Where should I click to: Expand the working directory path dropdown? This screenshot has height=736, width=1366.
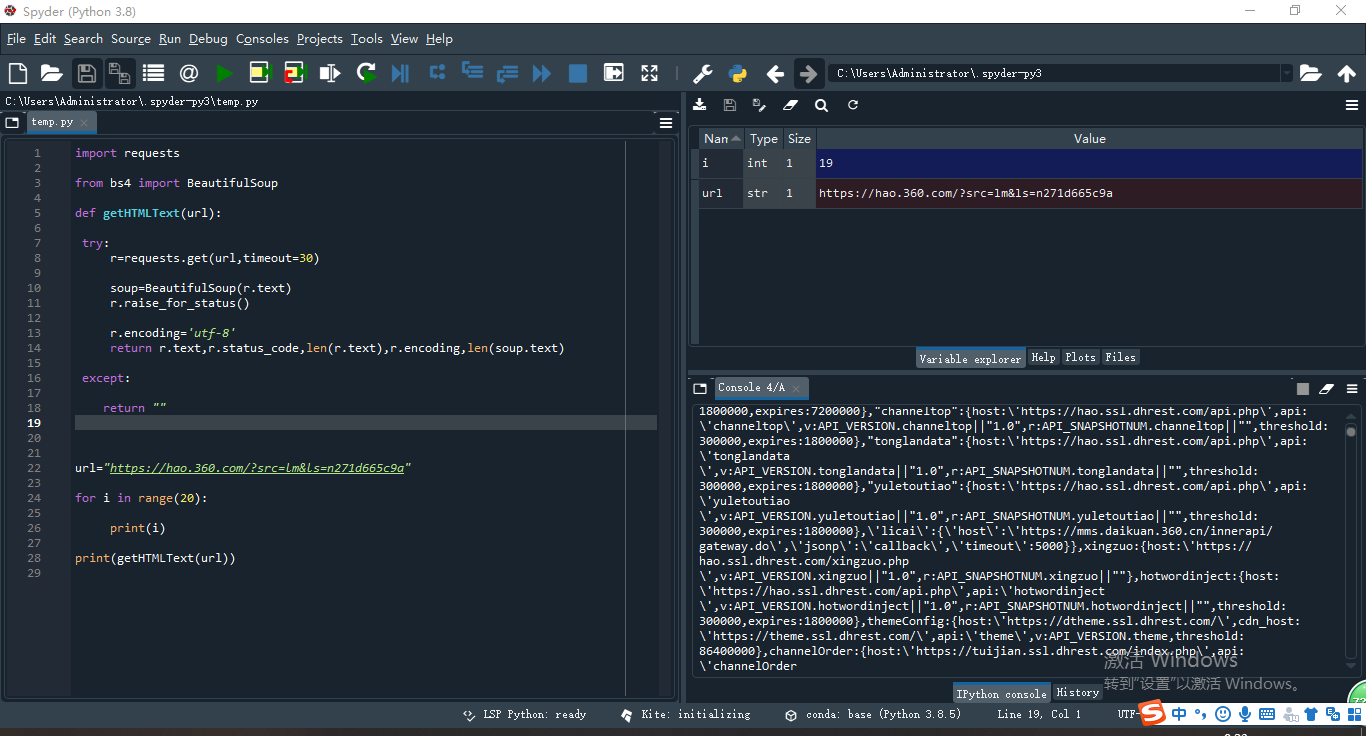(1286, 73)
